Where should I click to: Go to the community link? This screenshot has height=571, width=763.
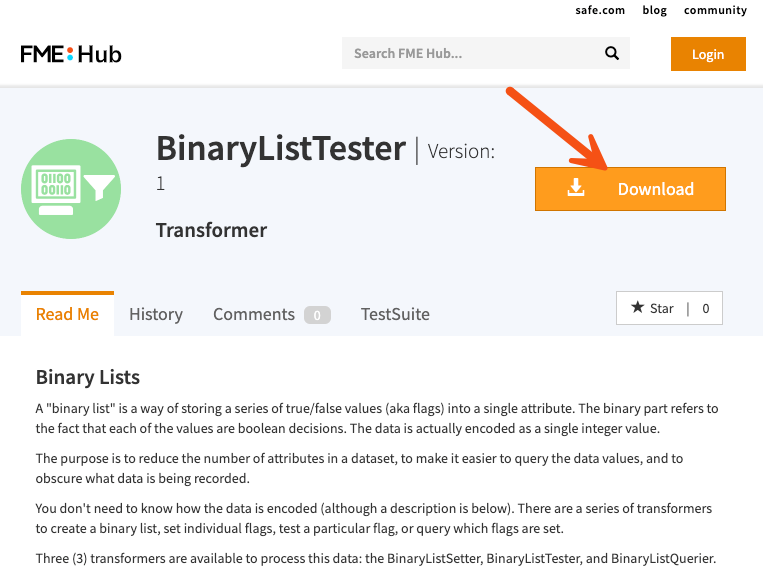click(x=715, y=10)
